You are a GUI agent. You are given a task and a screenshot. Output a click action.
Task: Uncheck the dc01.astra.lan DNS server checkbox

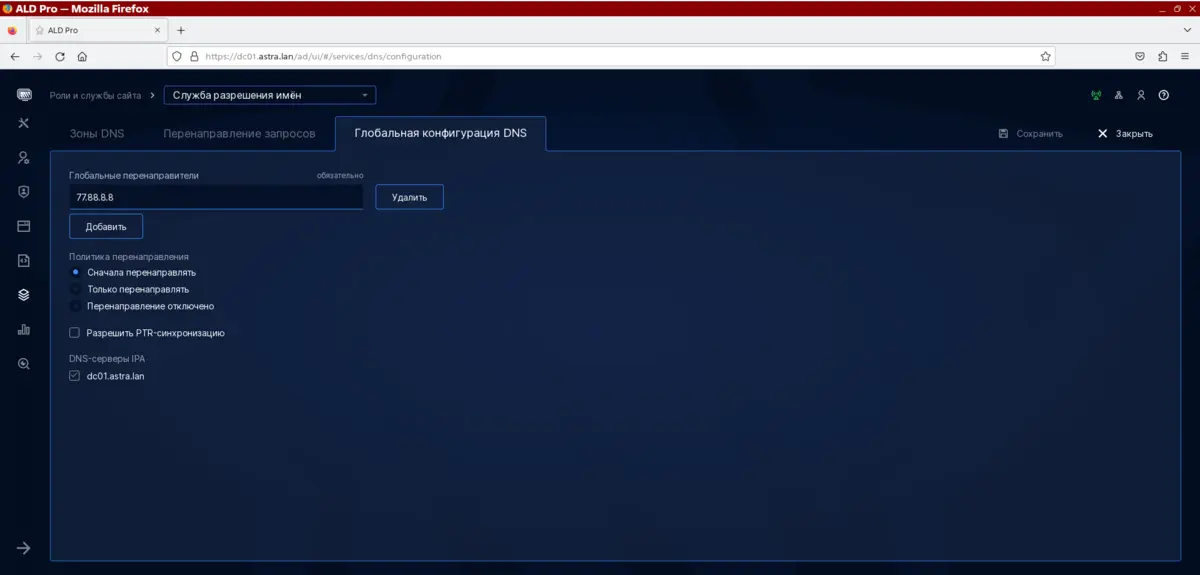click(x=74, y=376)
